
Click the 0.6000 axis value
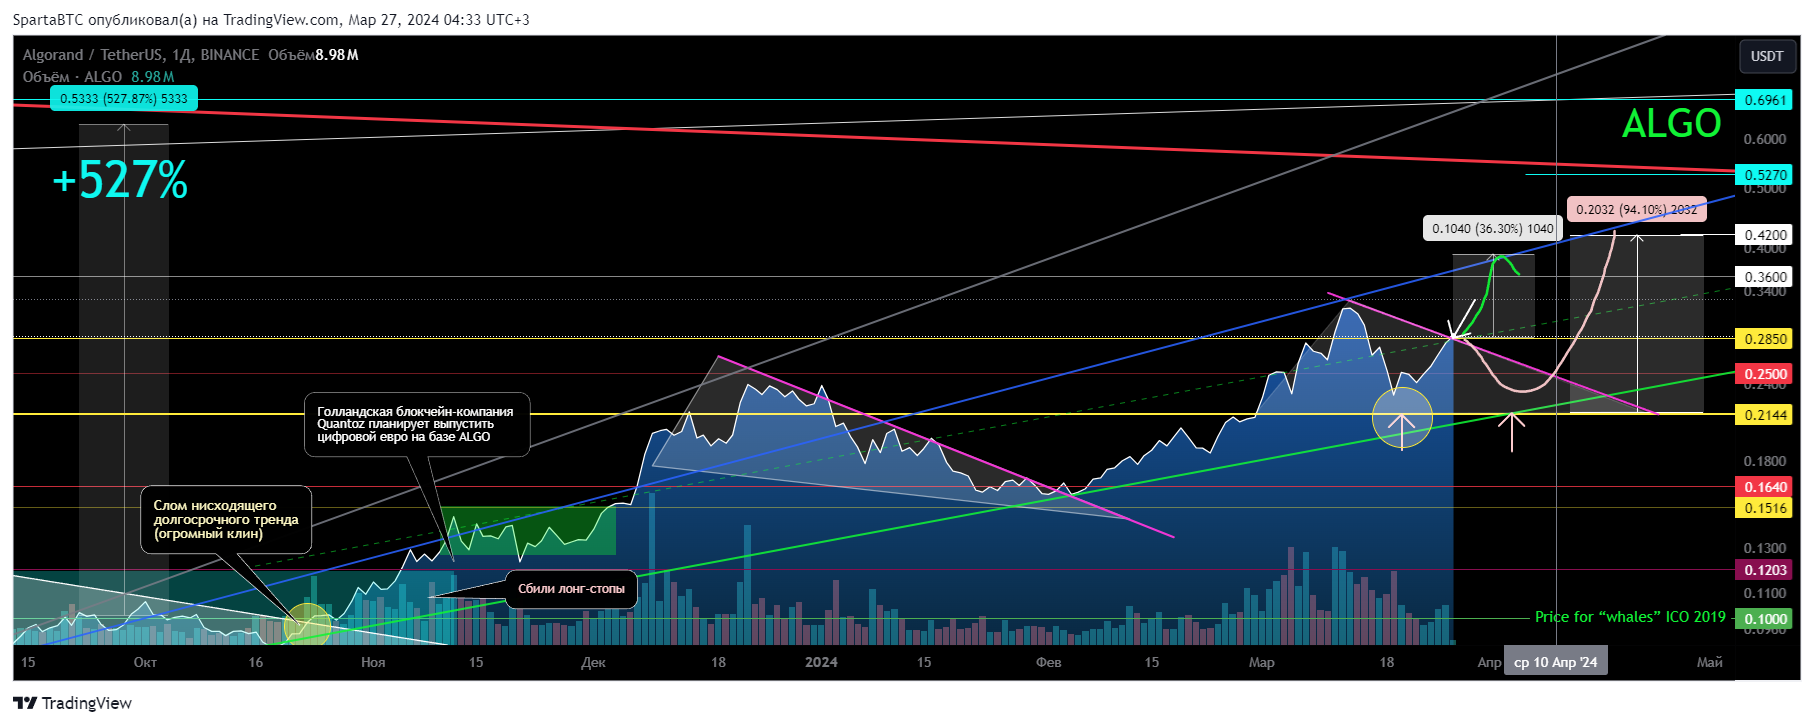coord(1764,139)
